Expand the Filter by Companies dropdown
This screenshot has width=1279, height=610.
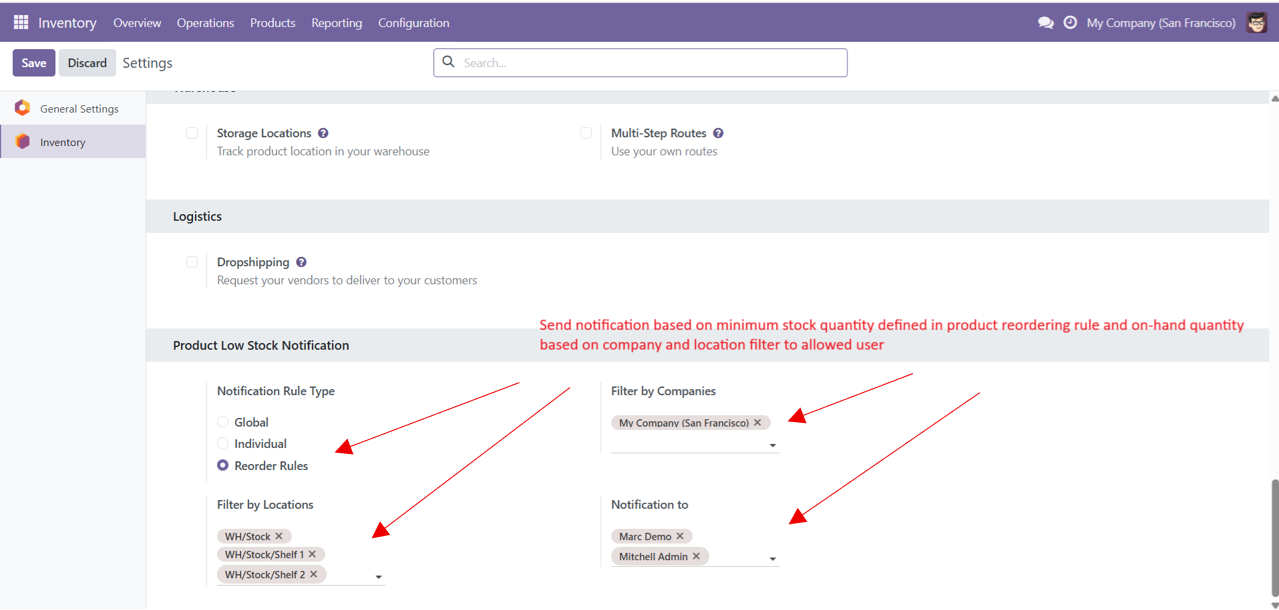coord(772,446)
